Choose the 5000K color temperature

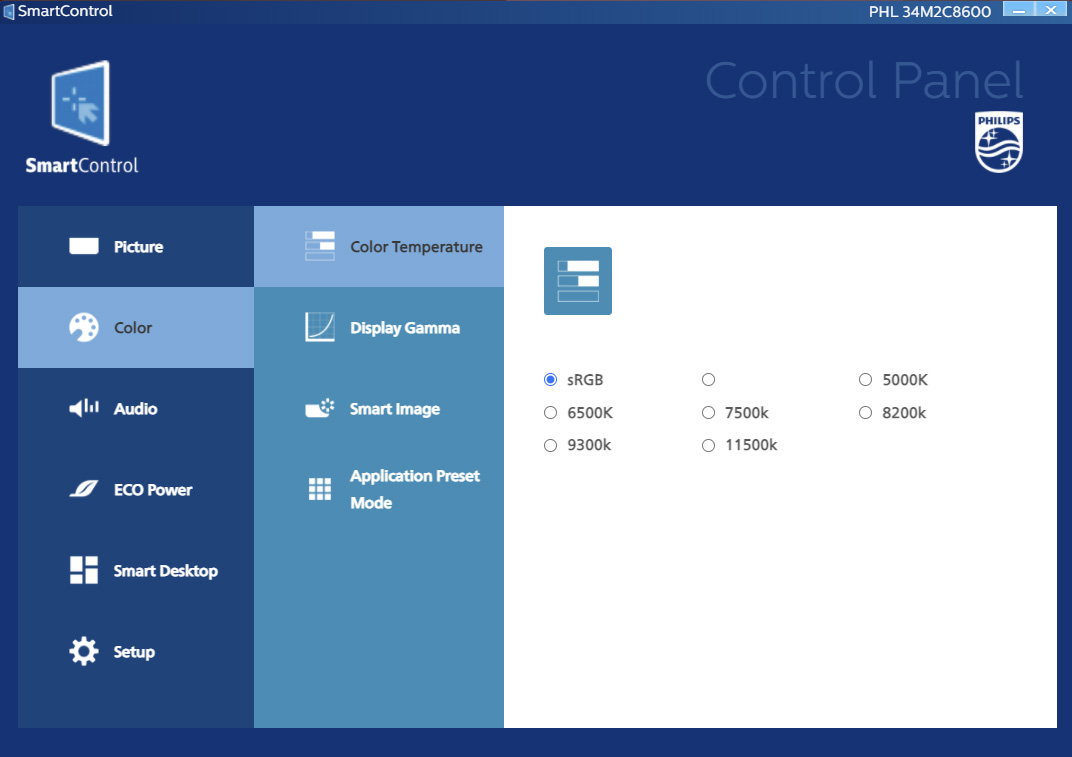coord(866,380)
